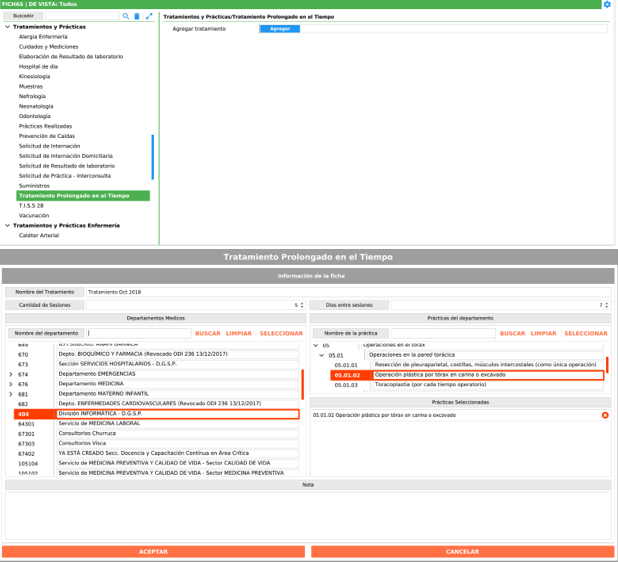Click LIMPIAR next to Nombre de la práctica
This screenshot has width=618, height=562.
pyautogui.click(x=543, y=333)
